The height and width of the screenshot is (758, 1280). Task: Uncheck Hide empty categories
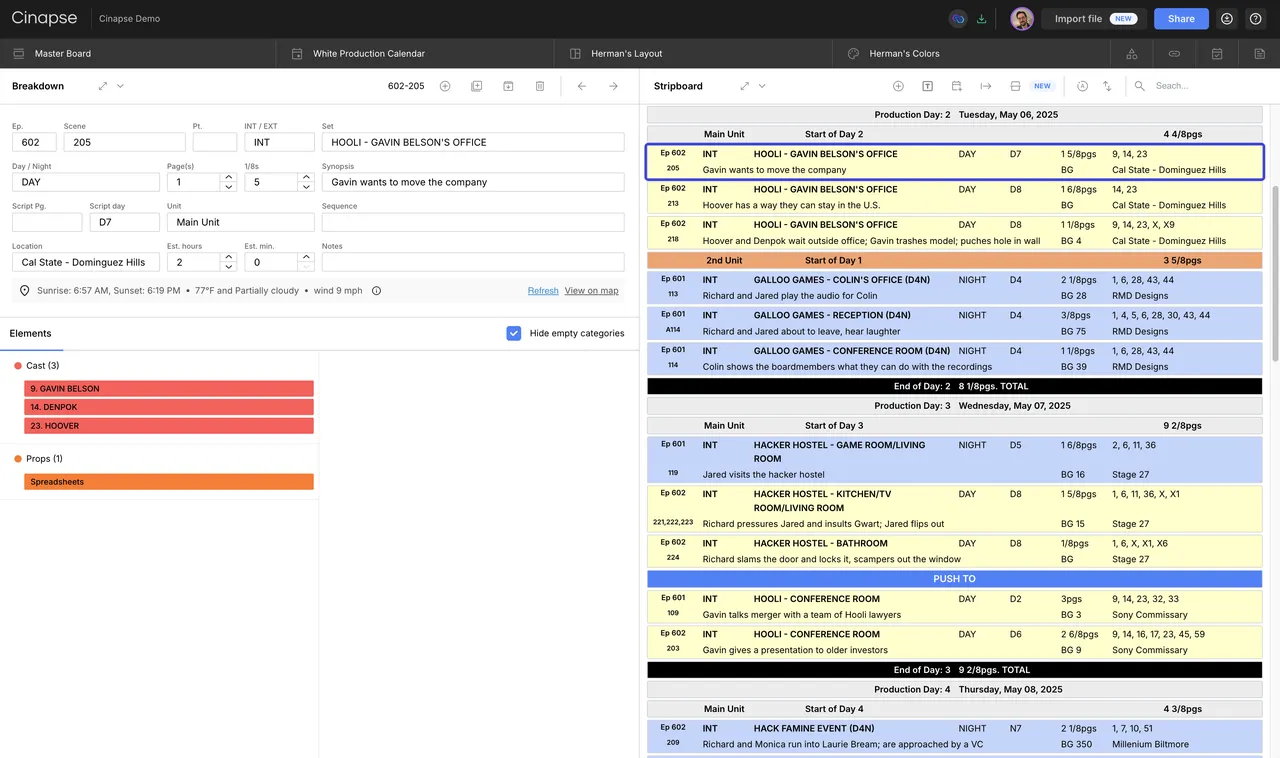[x=514, y=333]
